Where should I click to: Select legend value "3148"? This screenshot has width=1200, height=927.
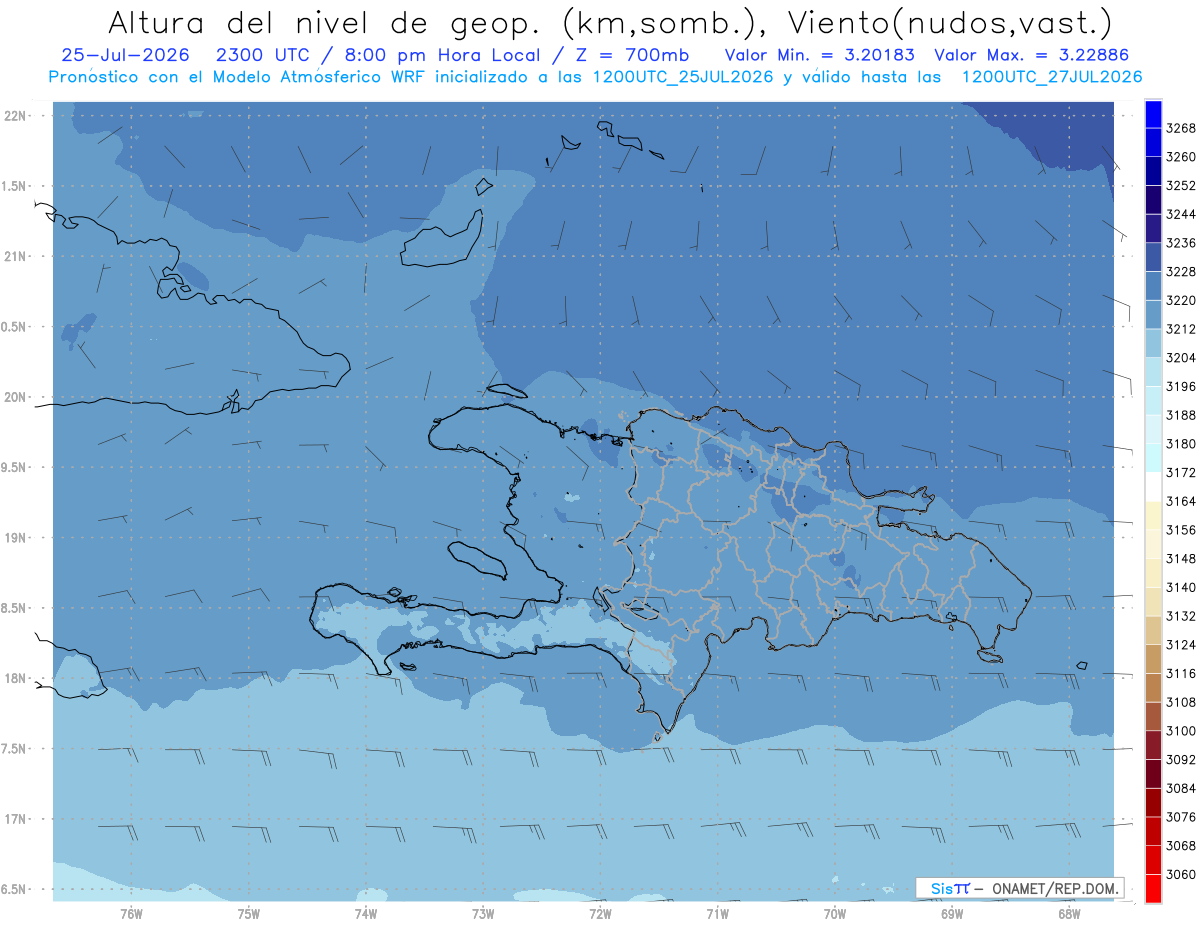(1181, 558)
